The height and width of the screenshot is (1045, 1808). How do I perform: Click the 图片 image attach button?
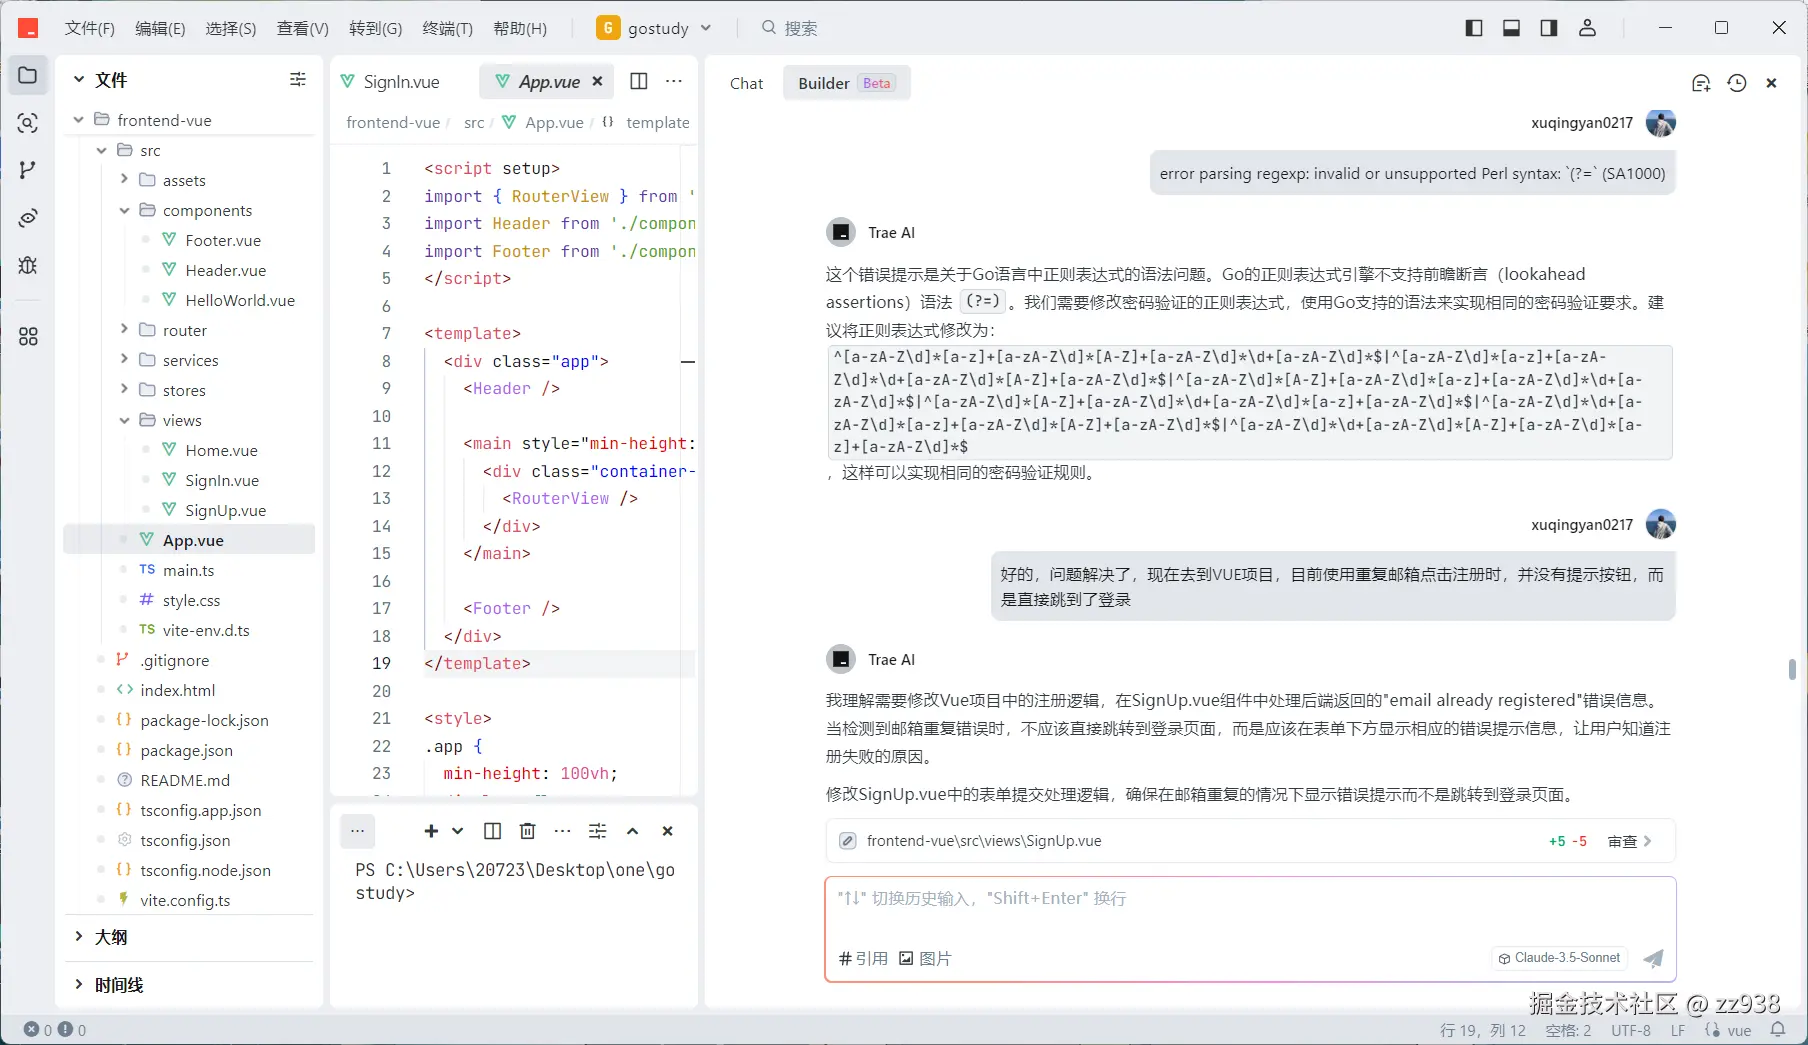(925, 958)
